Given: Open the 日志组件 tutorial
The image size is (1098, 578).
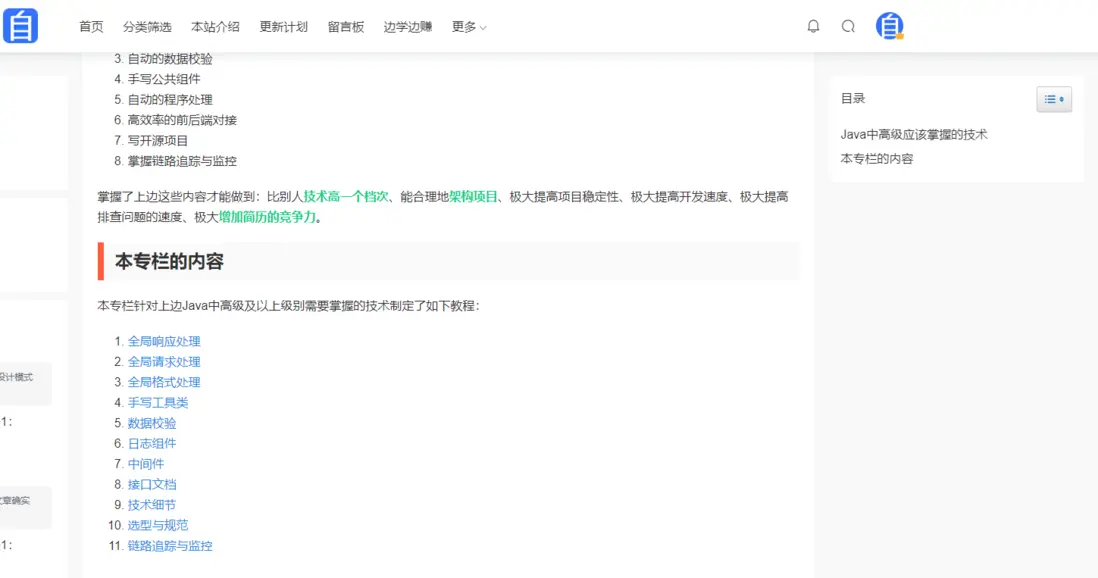Looking at the screenshot, I should coord(151,443).
